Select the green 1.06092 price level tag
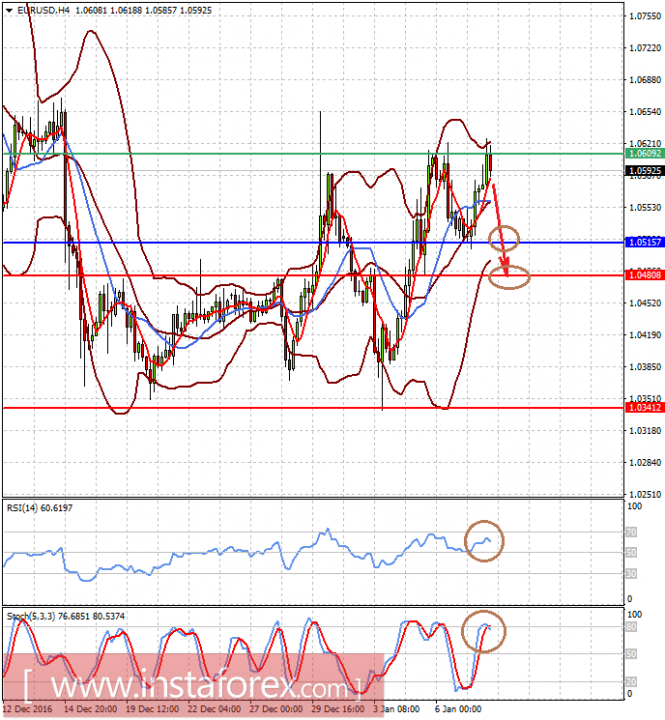The width and height of the screenshot is (665, 720). click(x=642, y=154)
